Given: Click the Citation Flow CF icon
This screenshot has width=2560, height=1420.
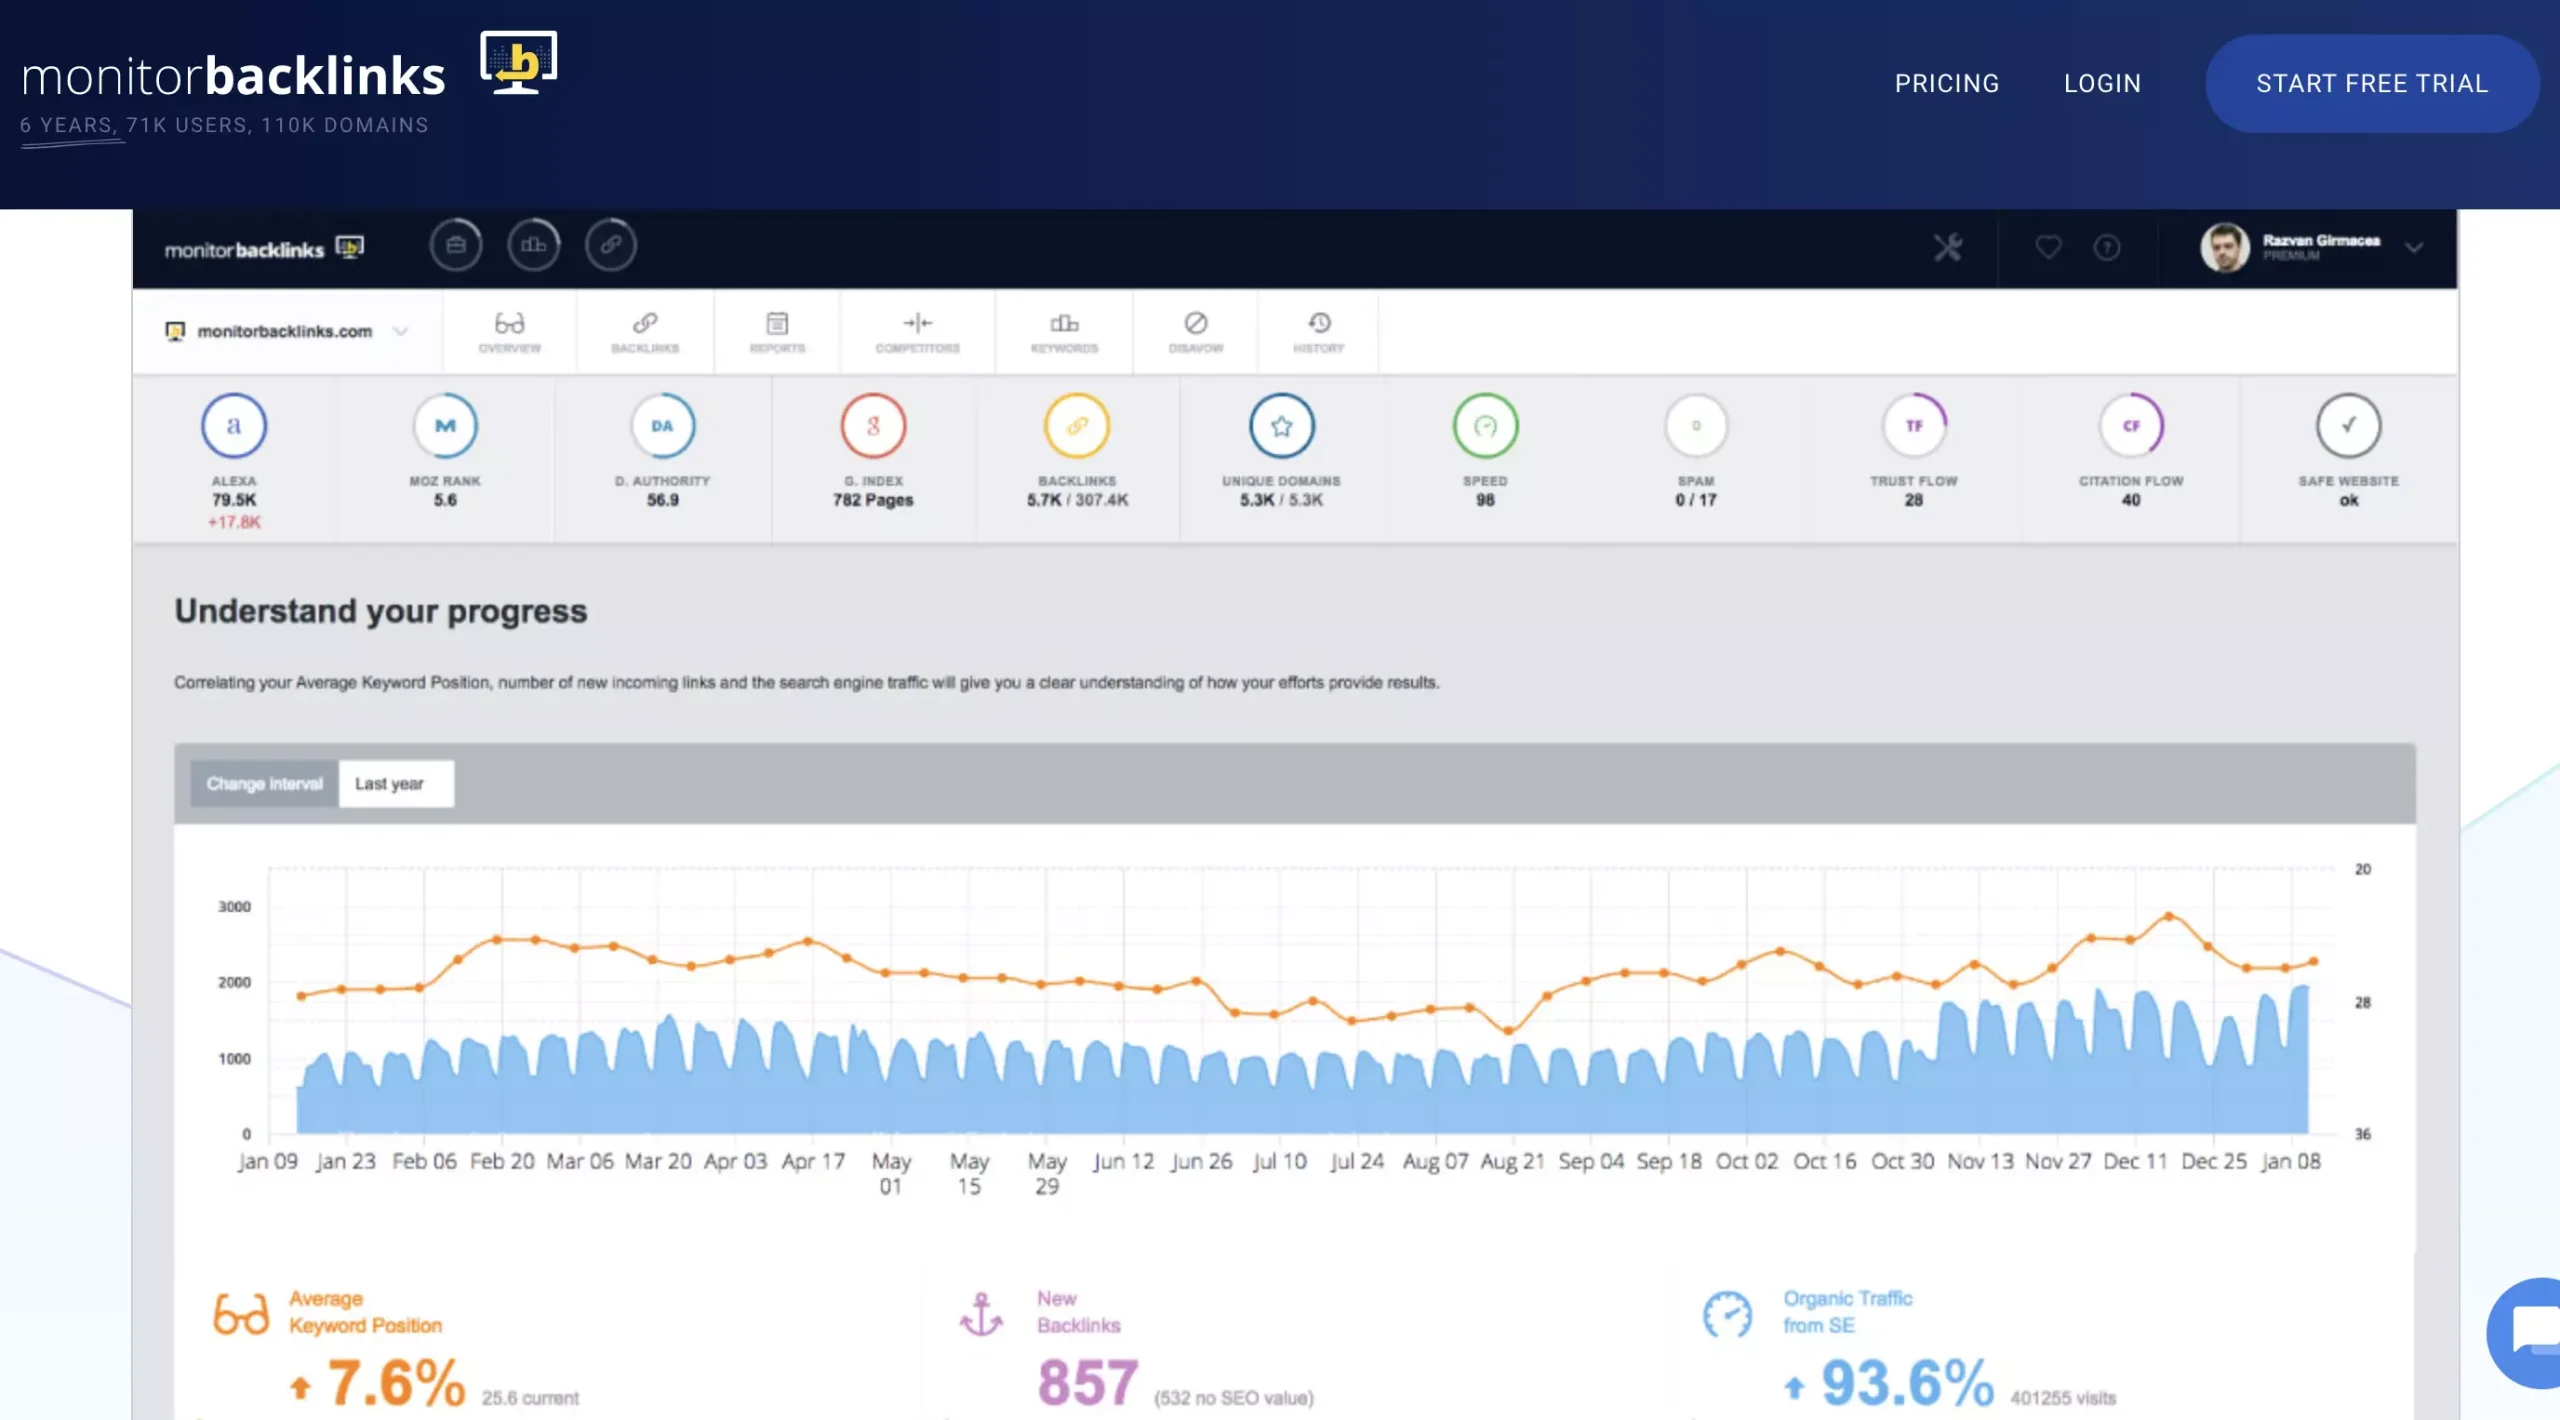Looking at the screenshot, I should click(x=2131, y=426).
